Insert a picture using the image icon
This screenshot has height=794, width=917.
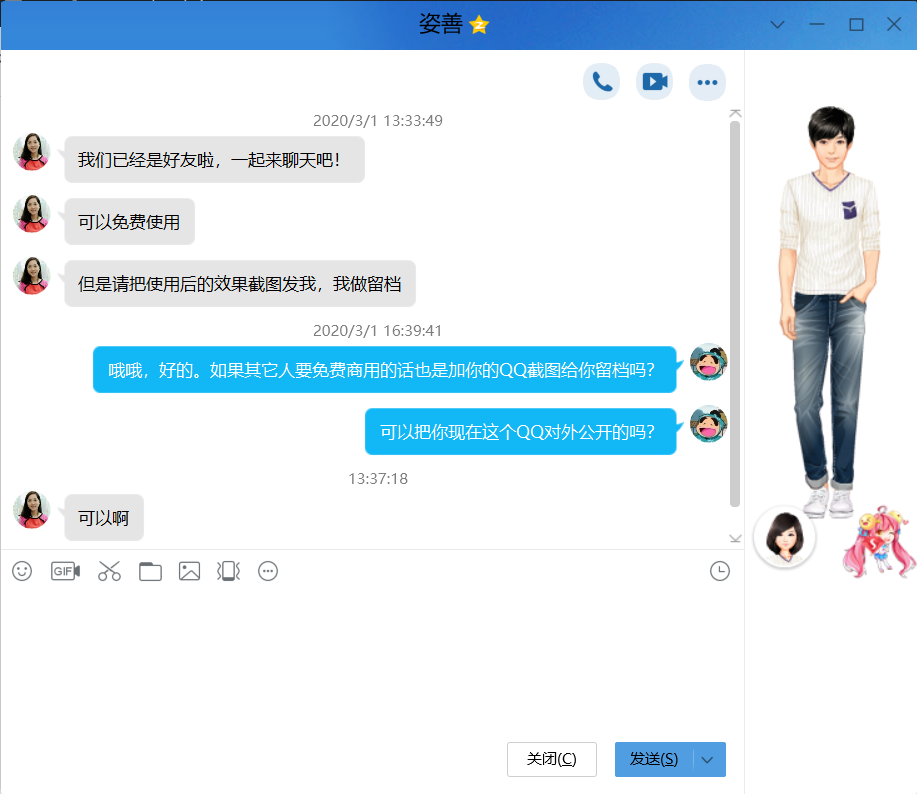(189, 571)
